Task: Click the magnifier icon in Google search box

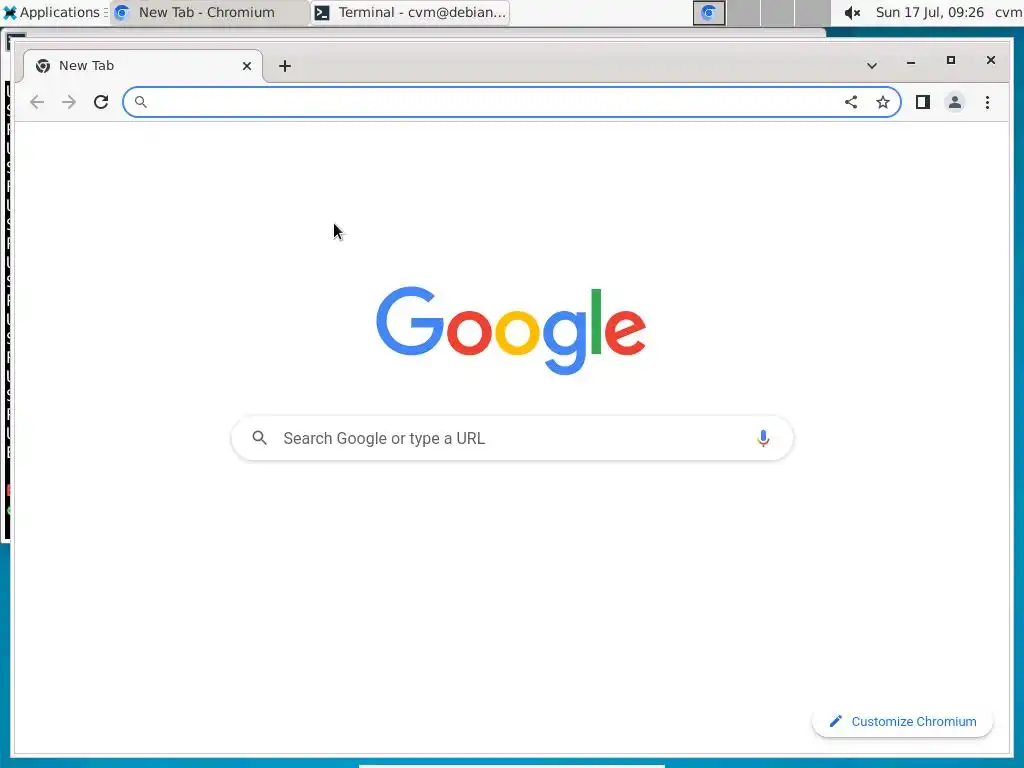Action: (x=259, y=438)
